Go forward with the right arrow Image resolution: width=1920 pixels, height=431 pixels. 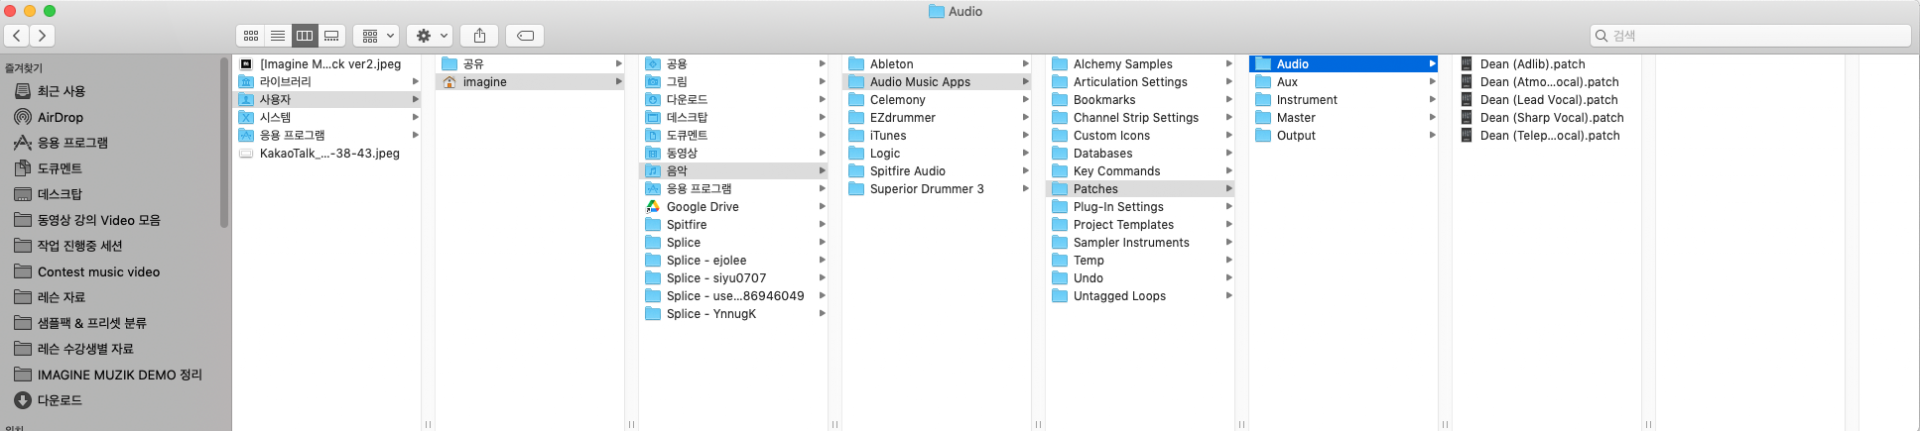[42, 36]
